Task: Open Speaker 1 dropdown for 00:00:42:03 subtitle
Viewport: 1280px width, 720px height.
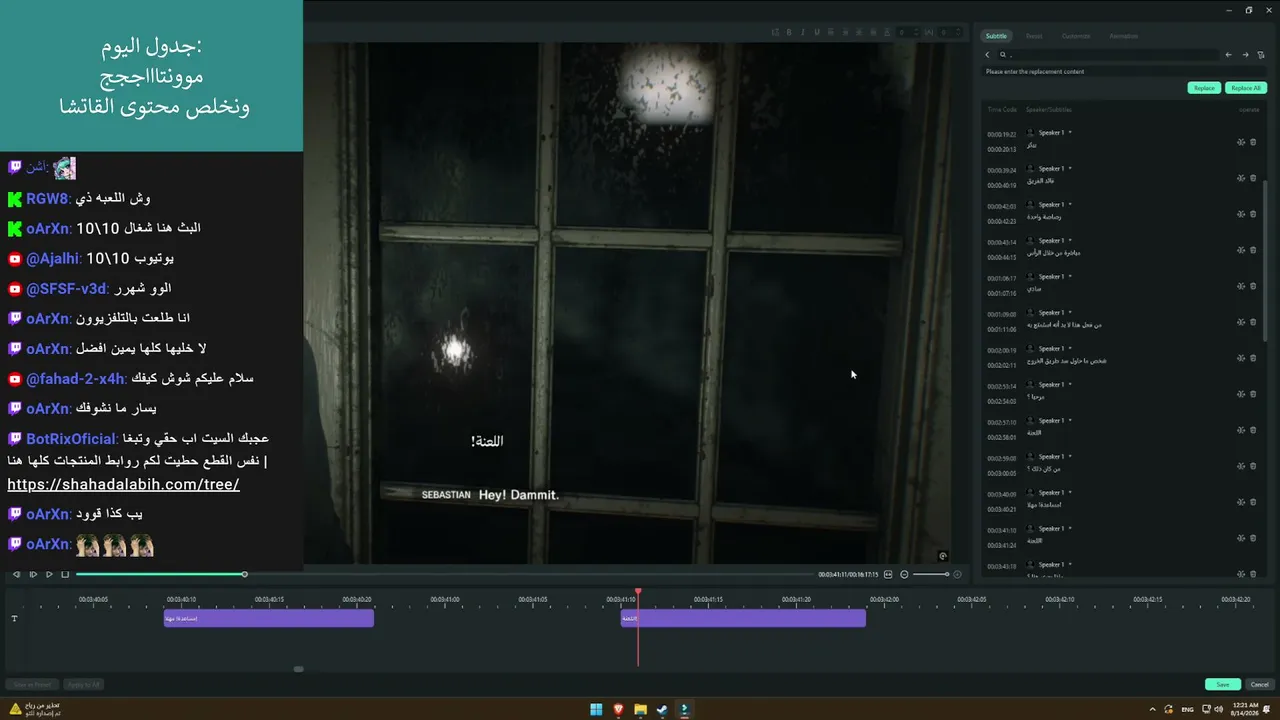Action: 1070,204
